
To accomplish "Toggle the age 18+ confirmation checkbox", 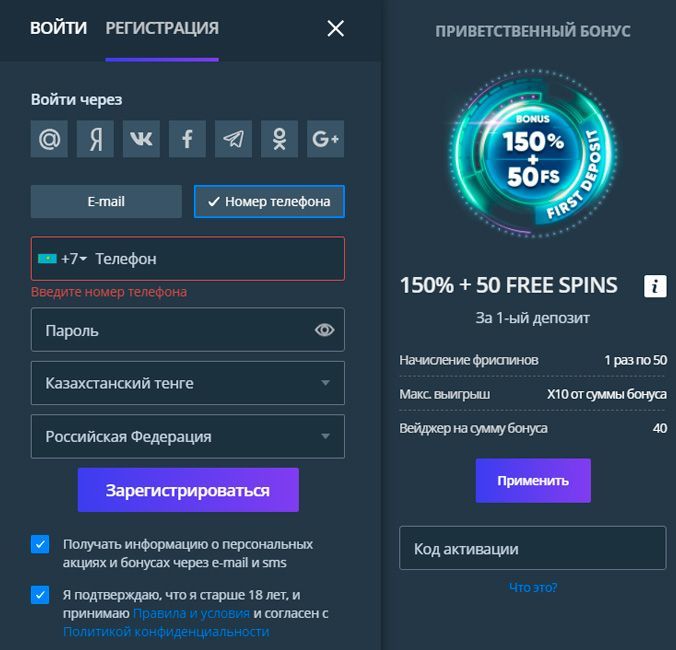I will pos(40,594).
